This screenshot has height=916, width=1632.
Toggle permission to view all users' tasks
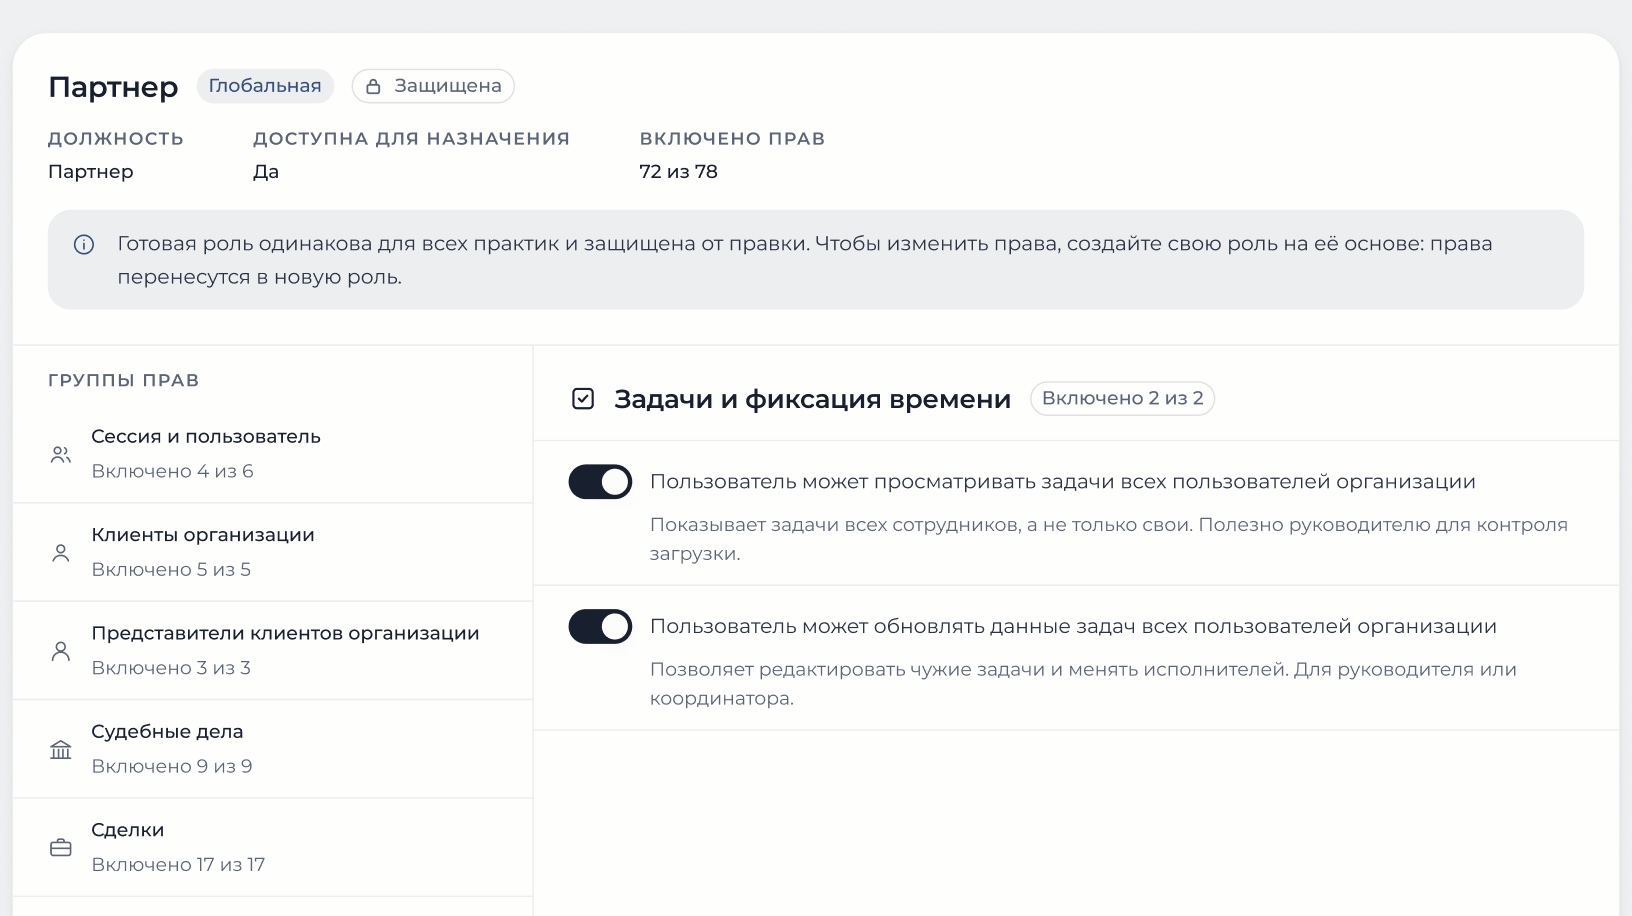(x=600, y=482)
